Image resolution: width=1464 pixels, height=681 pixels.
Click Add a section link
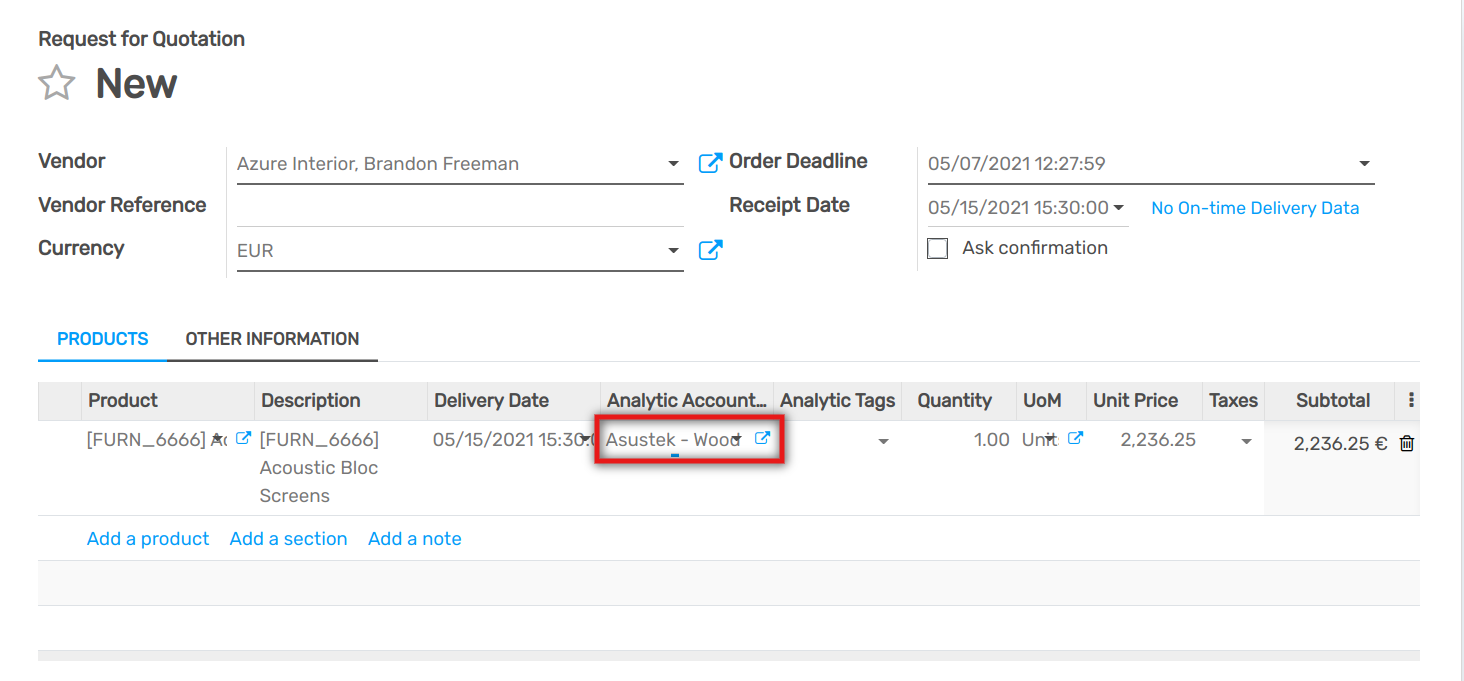(288, 539)
